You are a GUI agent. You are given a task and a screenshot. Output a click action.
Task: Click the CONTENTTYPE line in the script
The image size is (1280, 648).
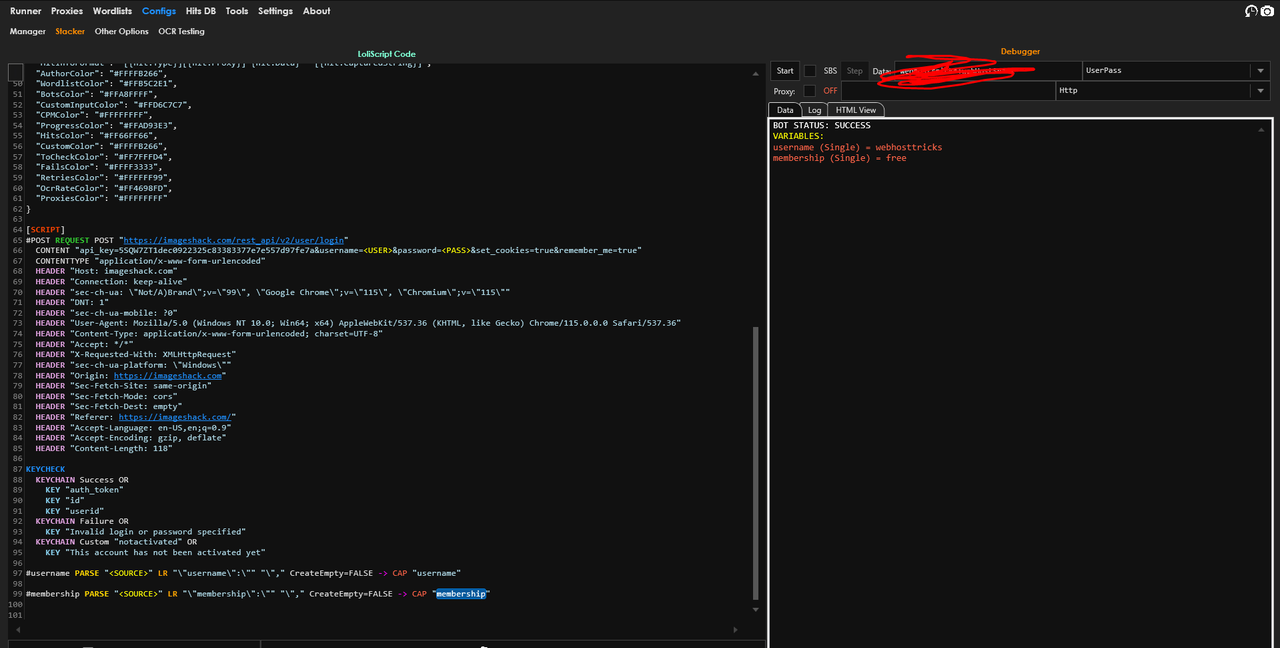pos(150,261)
